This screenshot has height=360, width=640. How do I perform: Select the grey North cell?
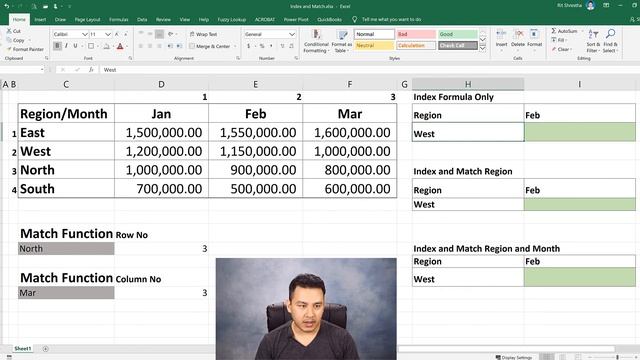(x=66, y=249)
